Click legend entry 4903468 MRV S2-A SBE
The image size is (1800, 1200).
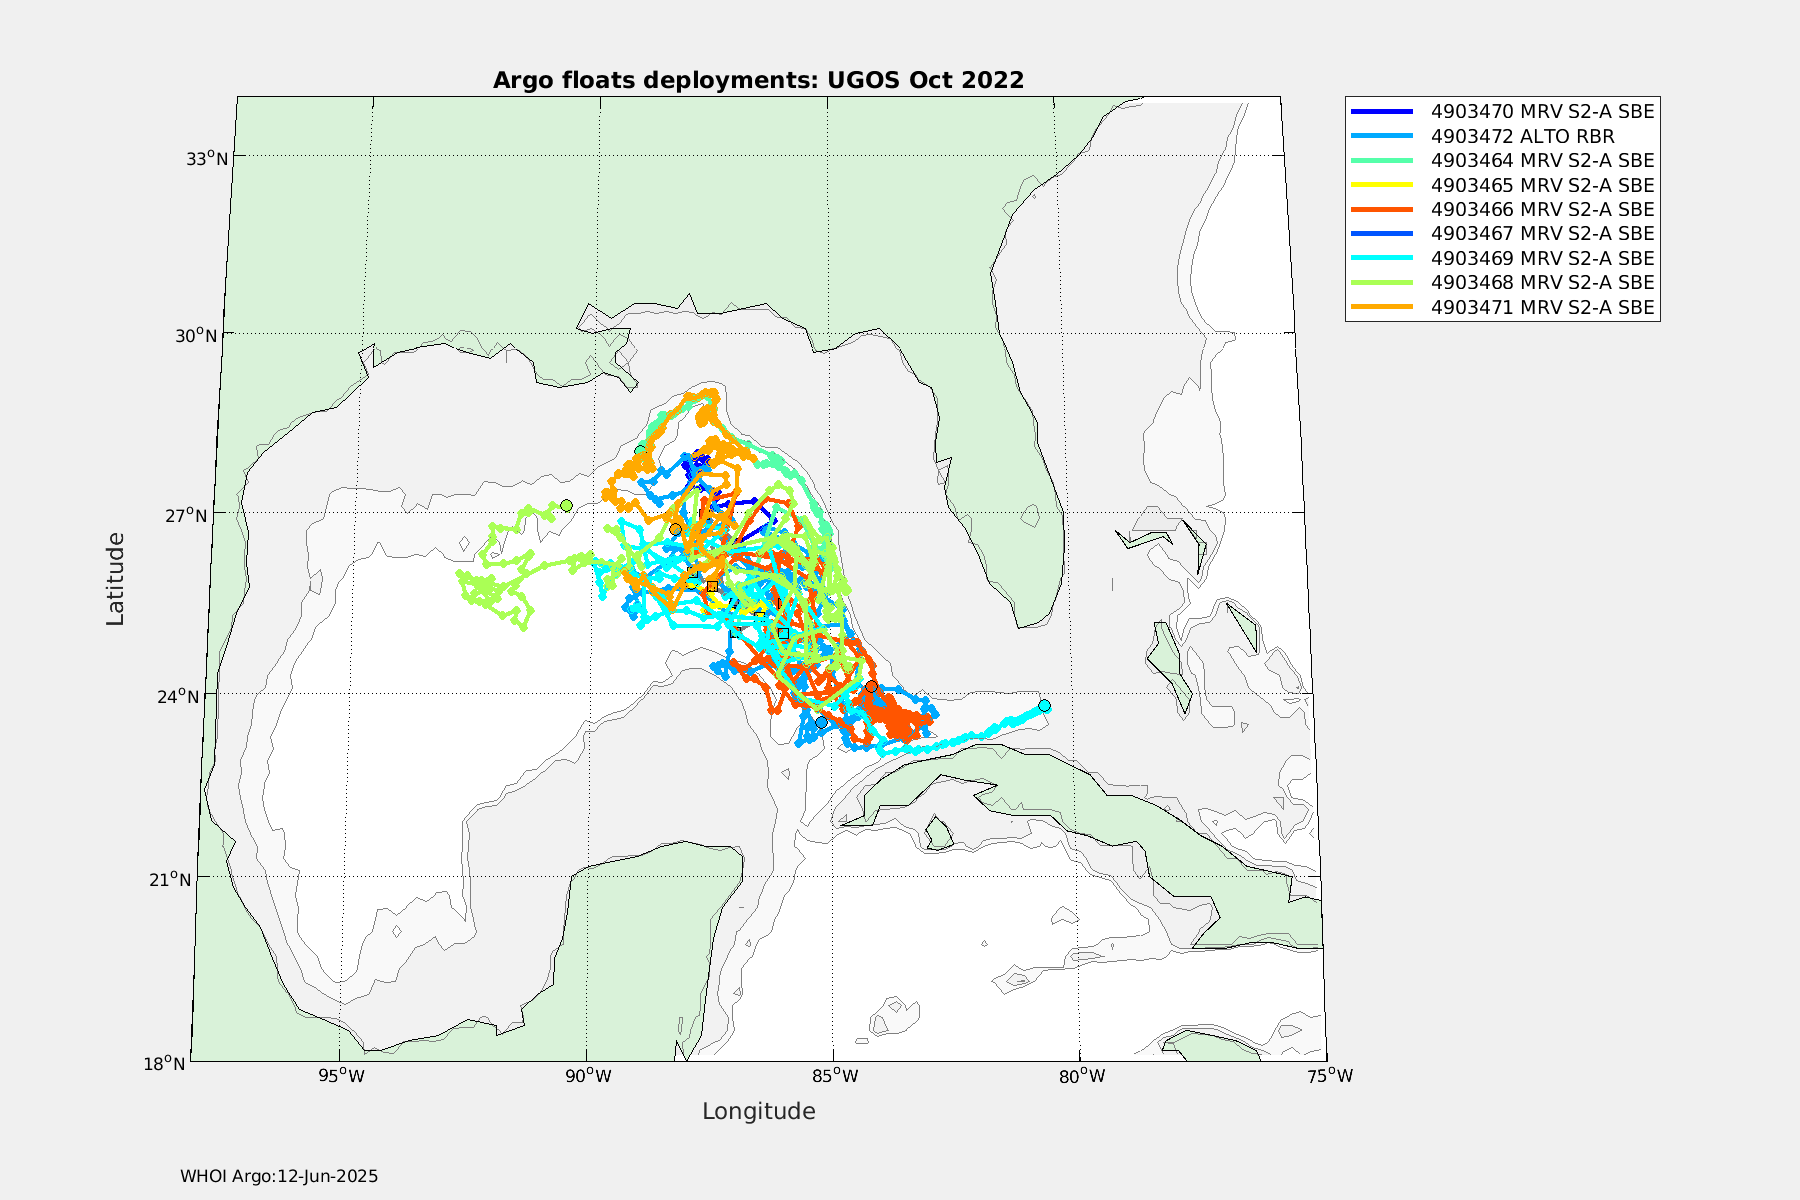click(x=1502, y=282)
